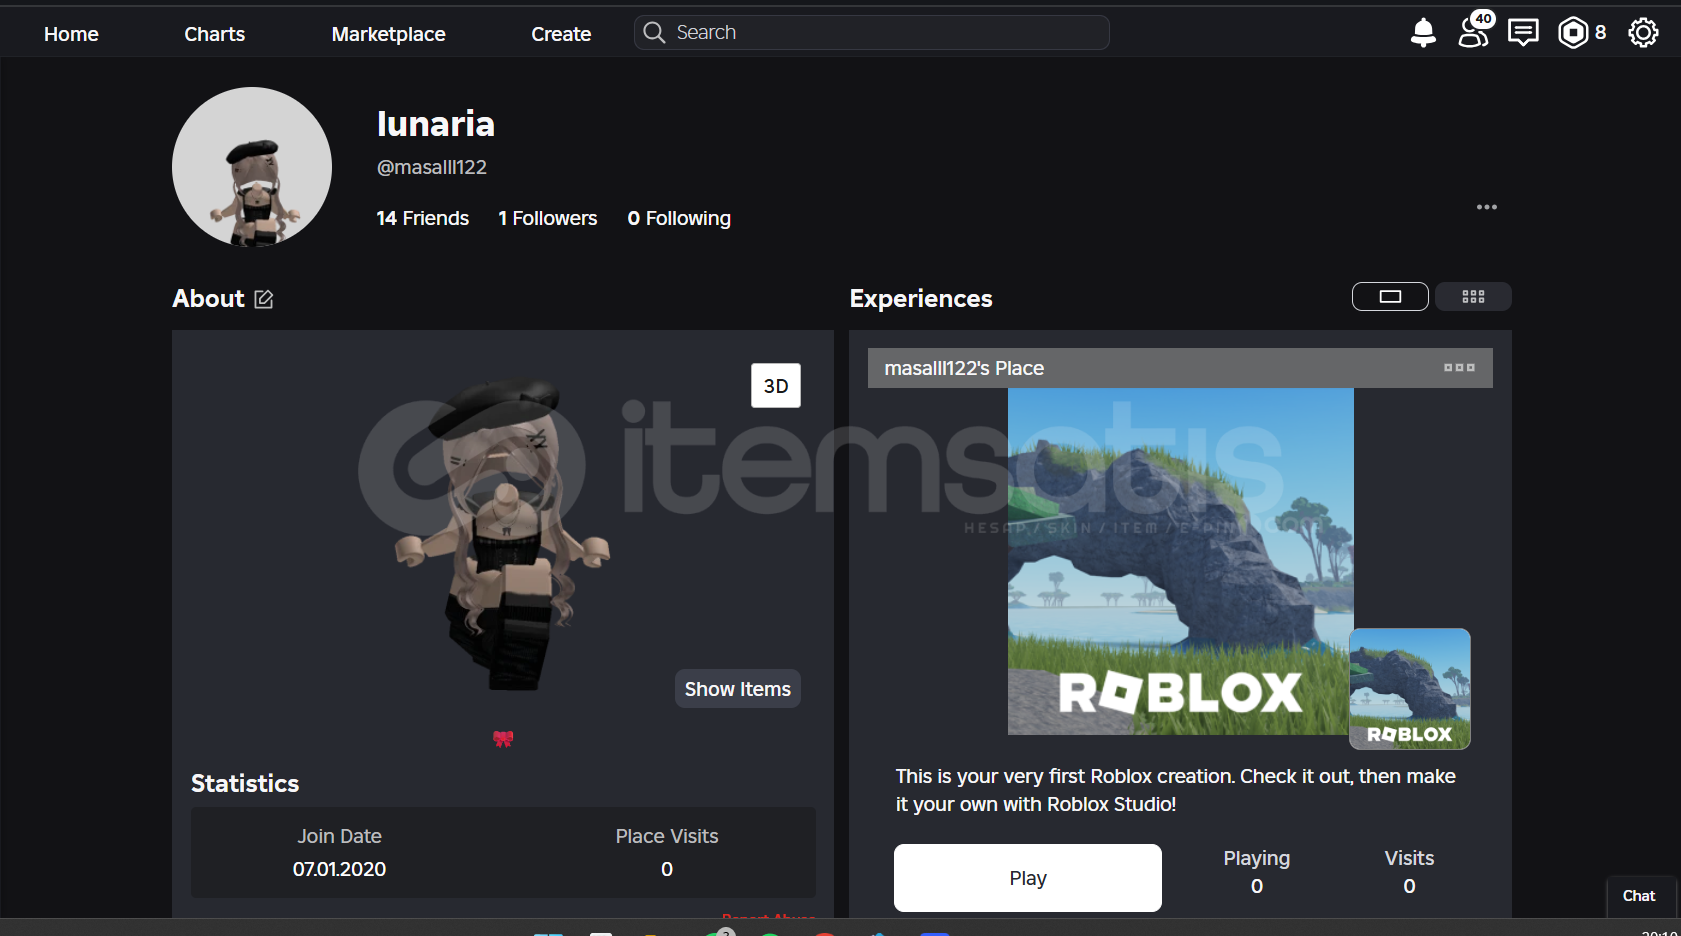Viewport: 1681px width, 936px height.
Task: Click the lunaria display name
Action: pos(436,124)
